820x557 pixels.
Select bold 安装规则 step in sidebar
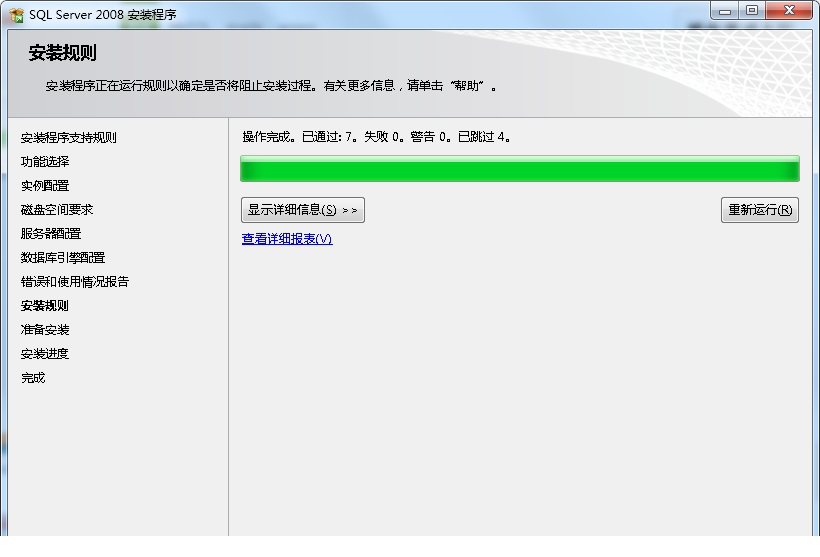(45, 306)
